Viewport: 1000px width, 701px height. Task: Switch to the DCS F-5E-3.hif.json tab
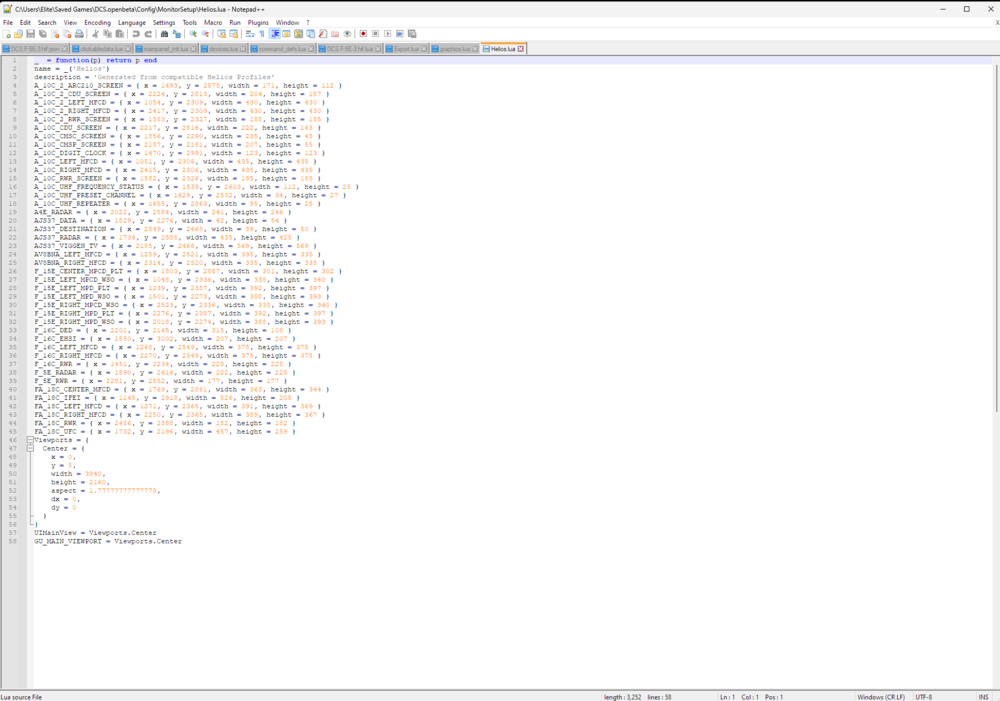(34, 49)
